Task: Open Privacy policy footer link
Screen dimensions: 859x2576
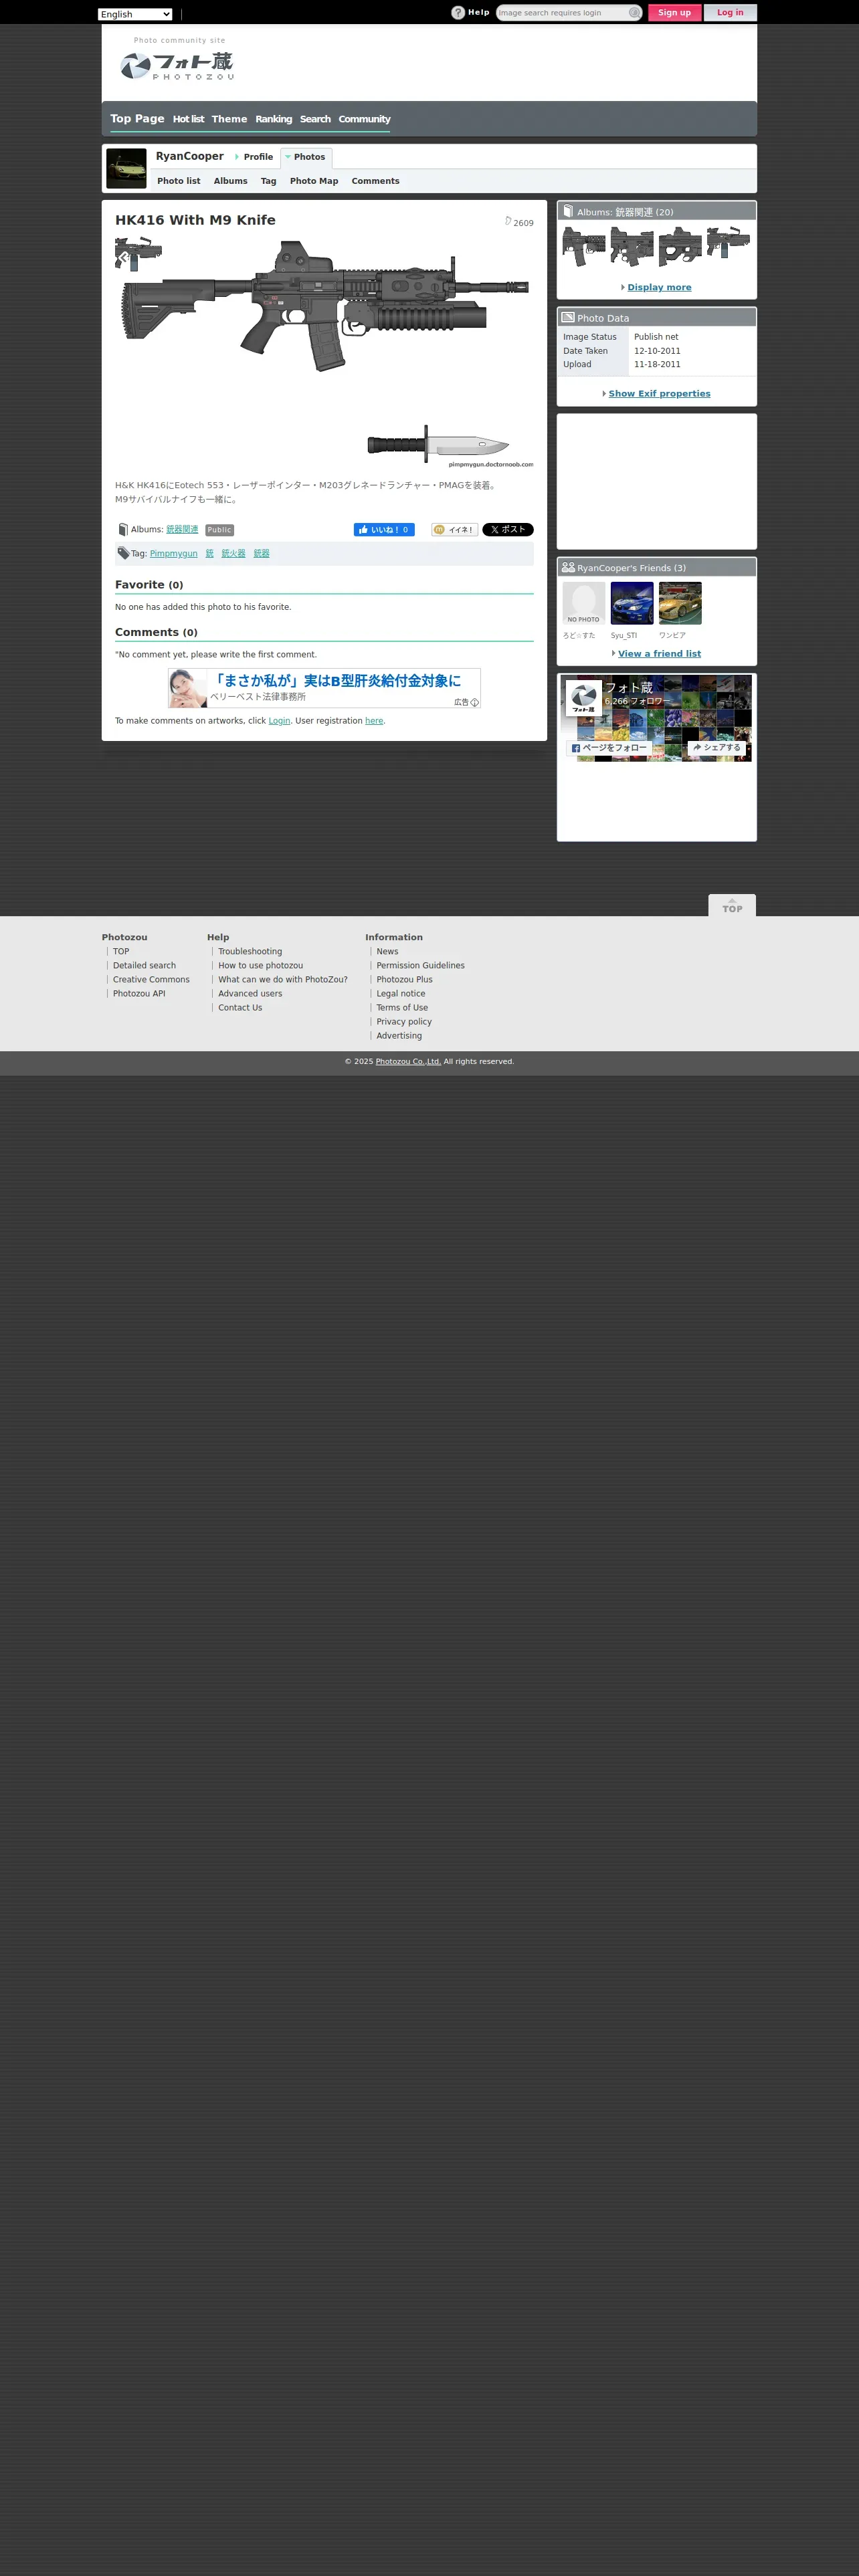Action: tap(404, 1022)
